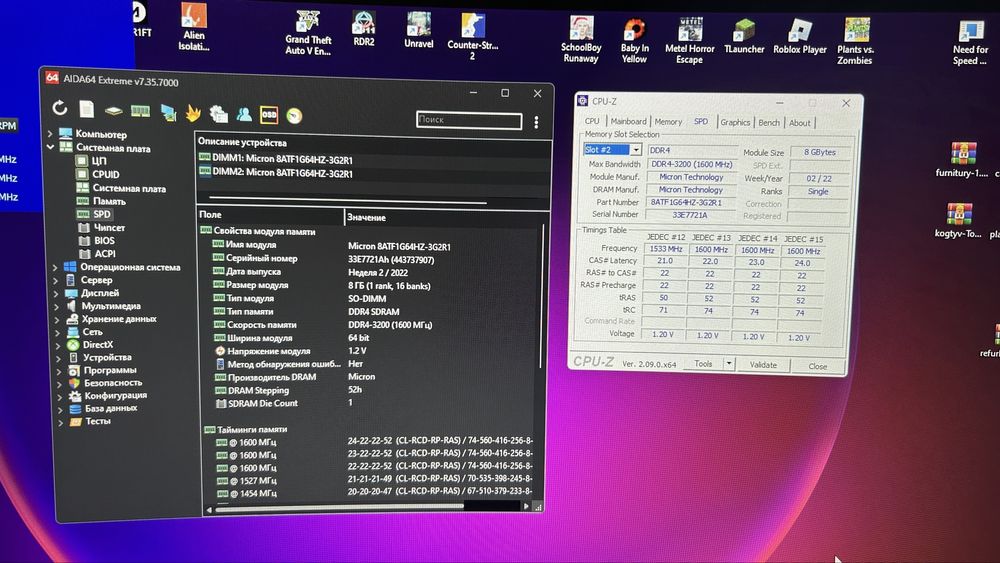This screenshot has height=563, width=1000.
Task: Select the ЦП item in the tree
Action: tap(92, 161)
